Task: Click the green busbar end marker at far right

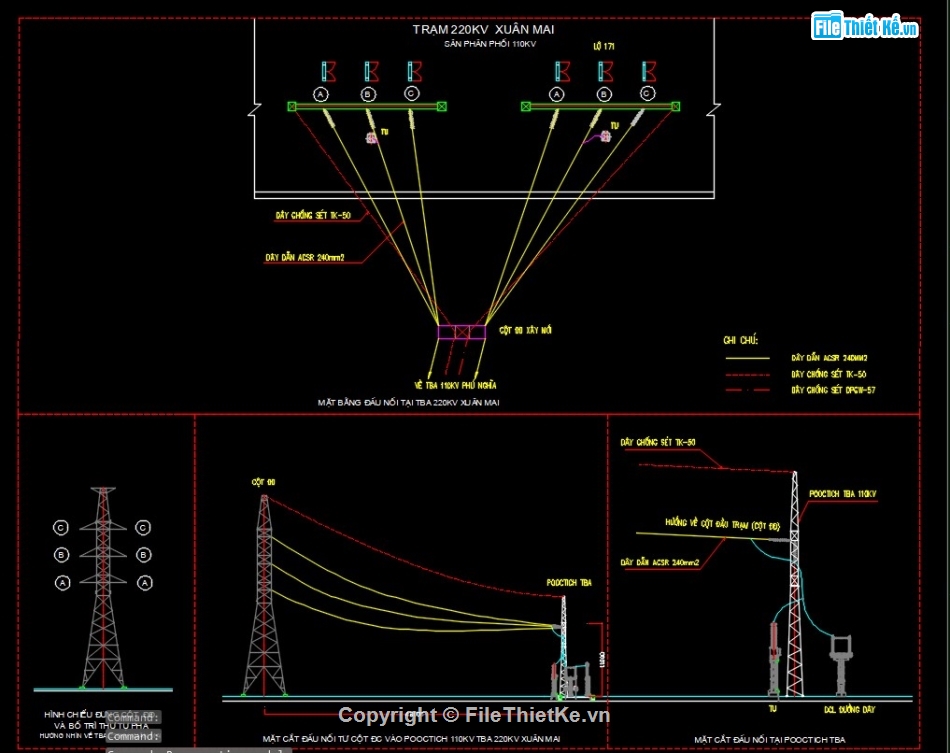Action: click(676, 106)
